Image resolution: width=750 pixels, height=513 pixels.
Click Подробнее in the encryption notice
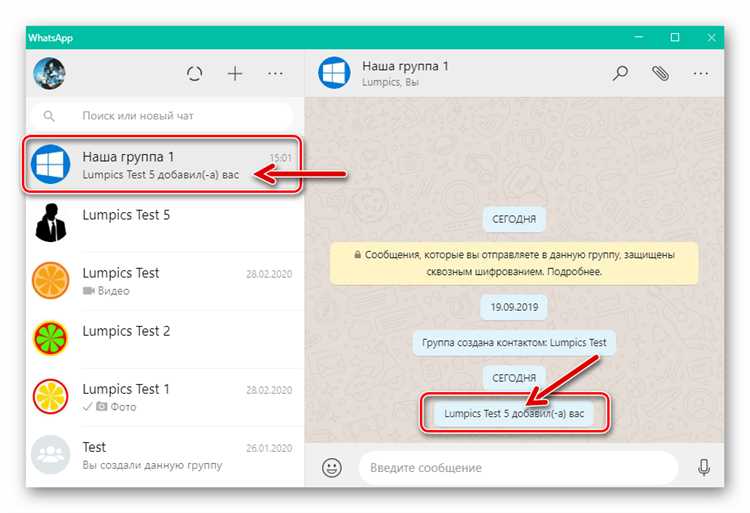point(574,272)
